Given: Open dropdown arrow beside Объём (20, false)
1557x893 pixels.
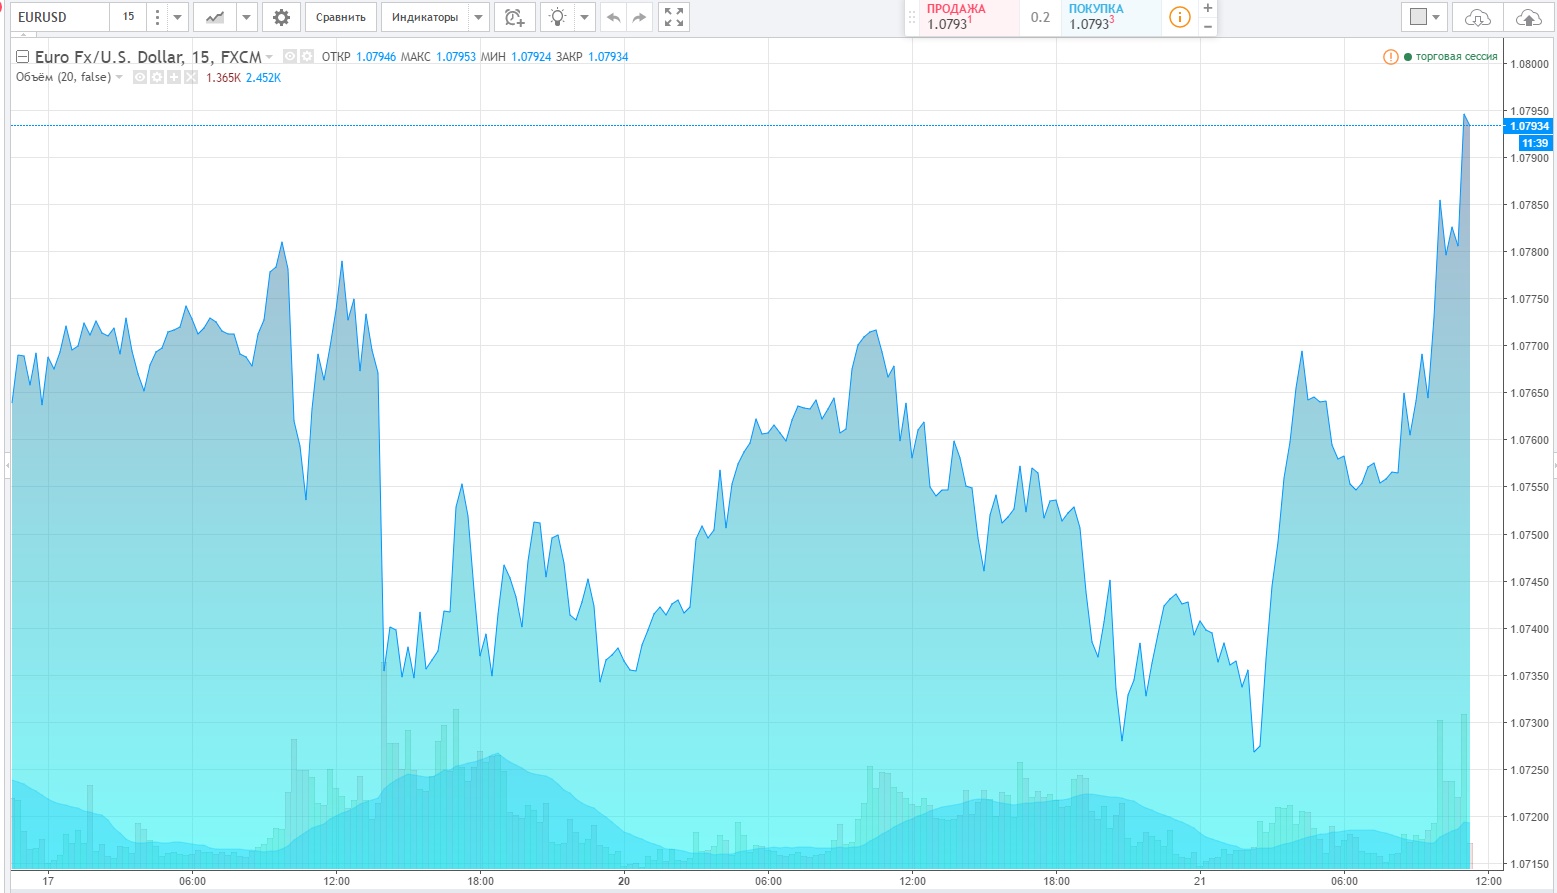Looking at the screenshot, I should point(120,77).
